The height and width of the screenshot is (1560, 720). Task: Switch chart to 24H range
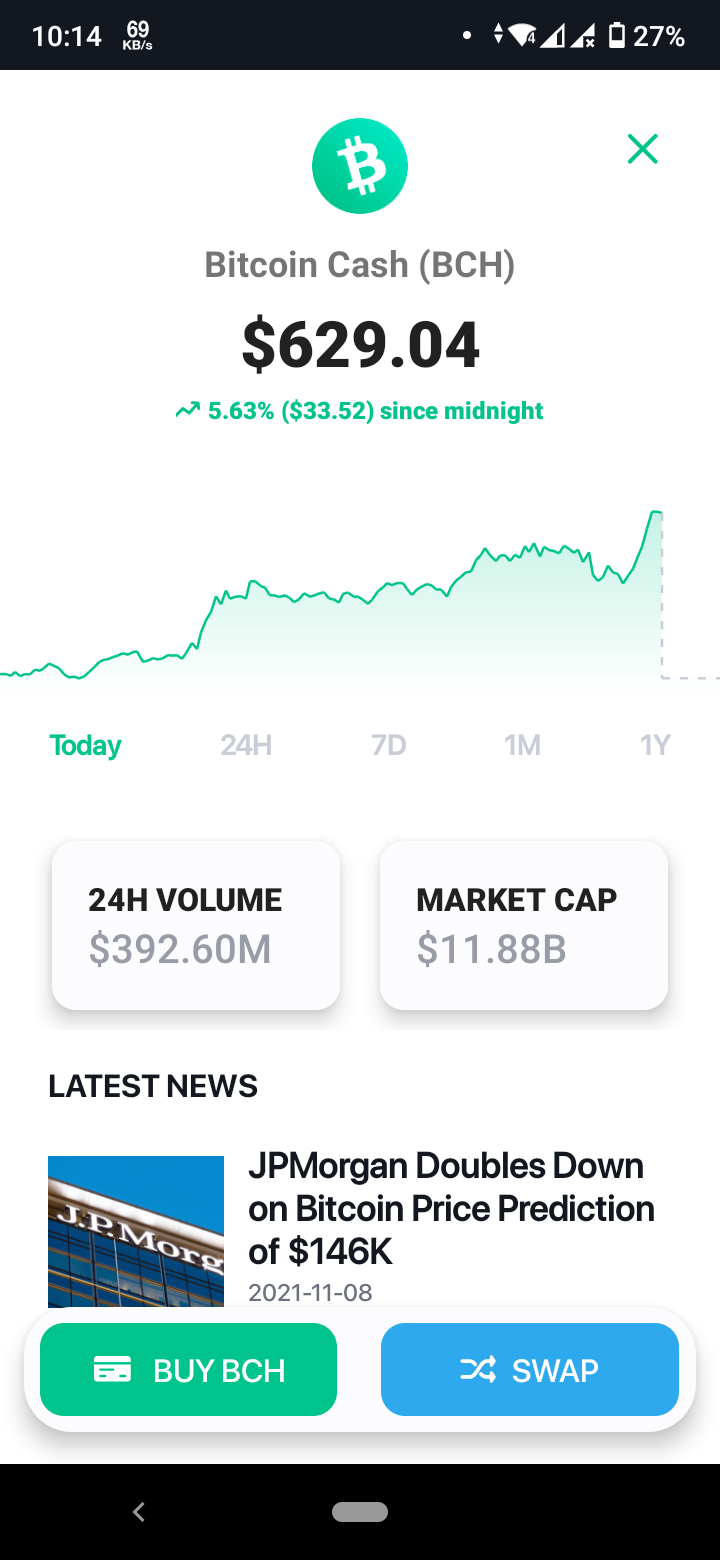click(246, 745)
